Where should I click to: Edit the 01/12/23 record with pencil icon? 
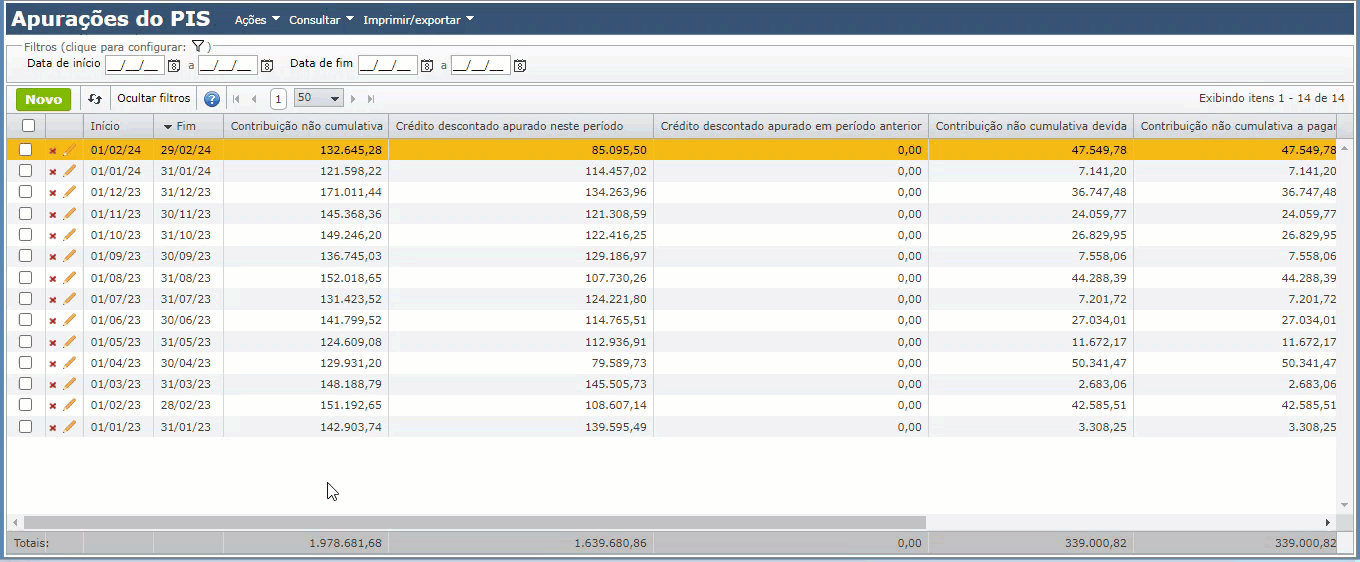[69, 192]
